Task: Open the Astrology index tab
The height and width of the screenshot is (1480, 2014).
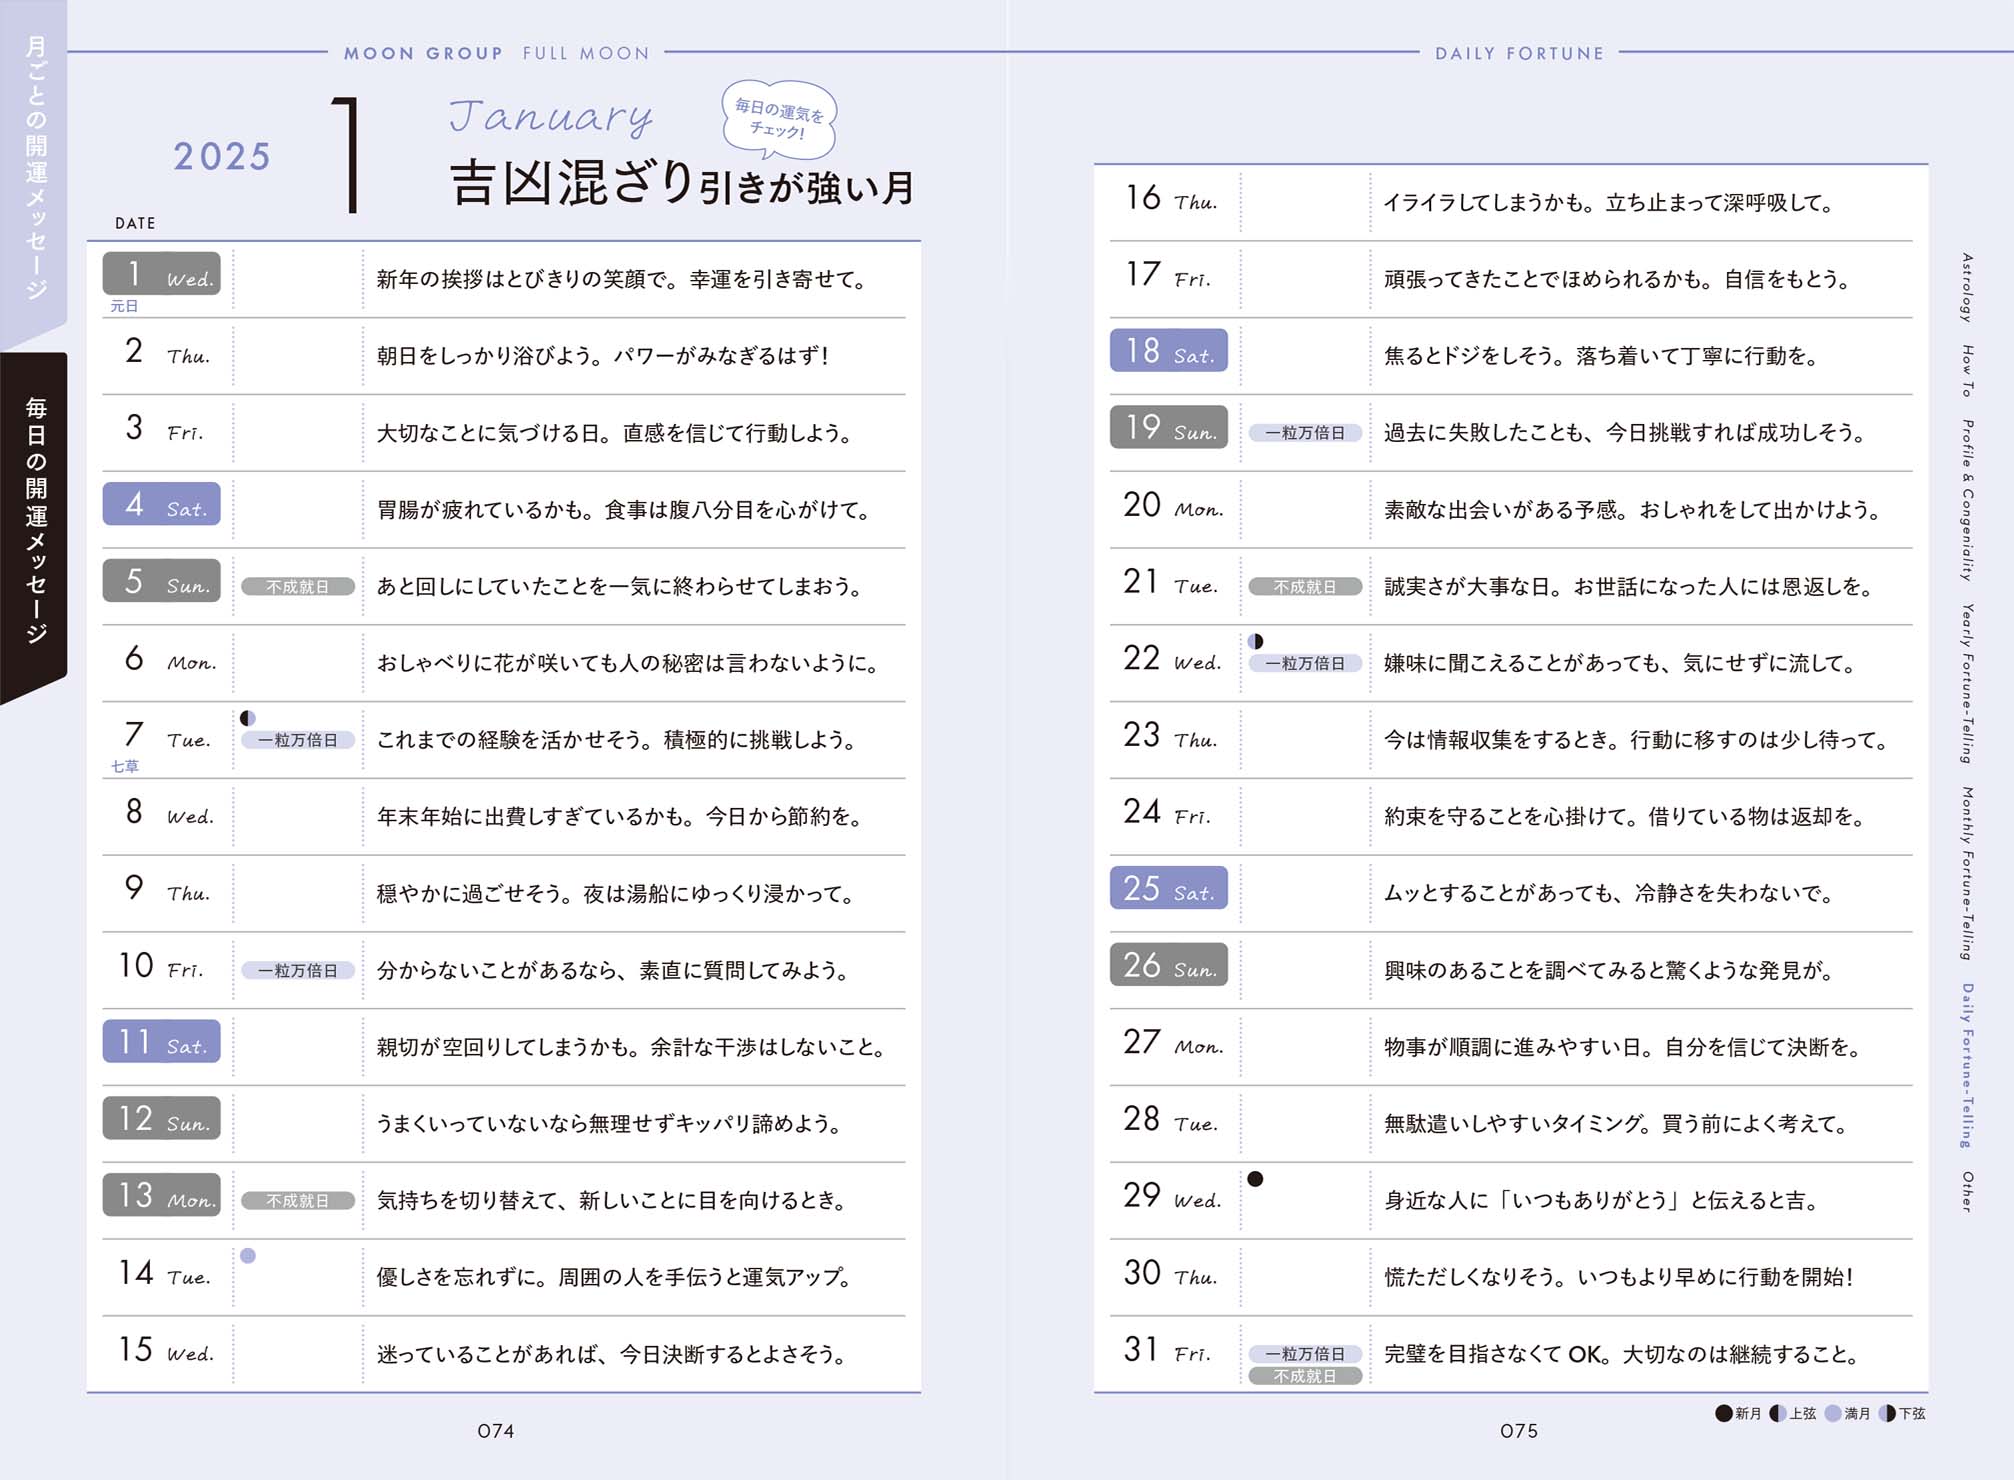Action: 1967,287
